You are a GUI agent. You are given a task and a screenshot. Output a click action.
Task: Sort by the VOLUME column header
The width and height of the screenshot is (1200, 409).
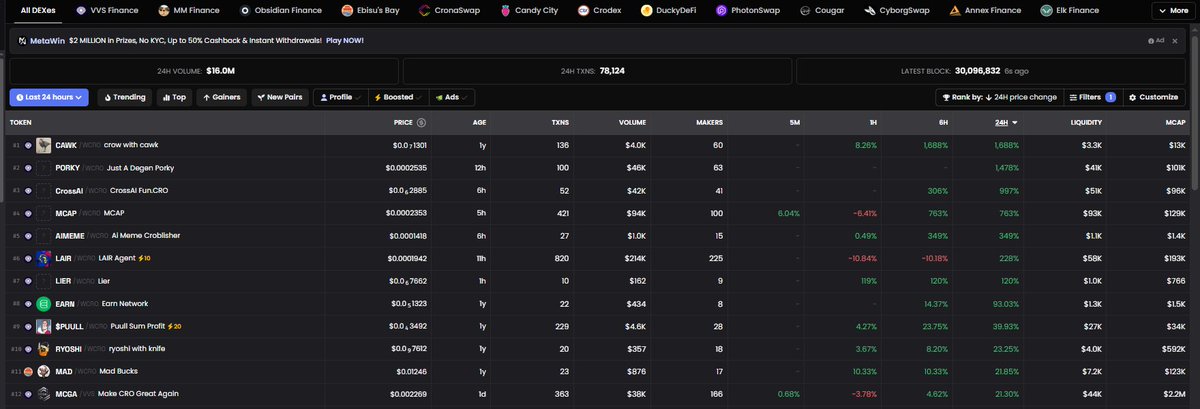(632, 122)
